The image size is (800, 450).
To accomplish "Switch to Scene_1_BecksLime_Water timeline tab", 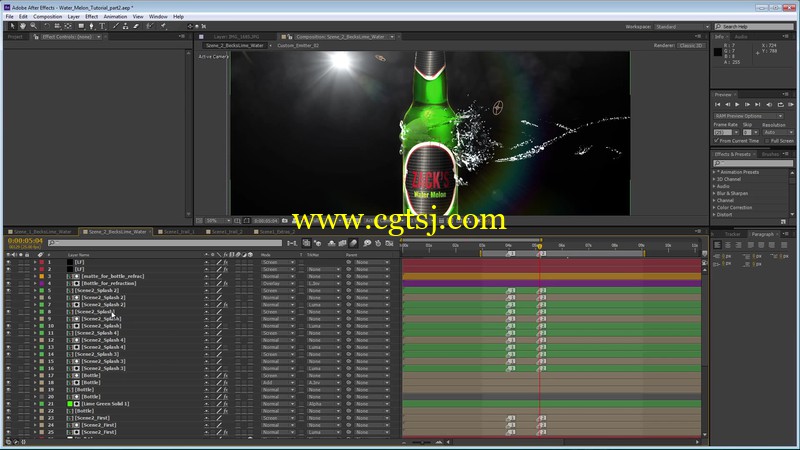I will click(x=42, y=232).
